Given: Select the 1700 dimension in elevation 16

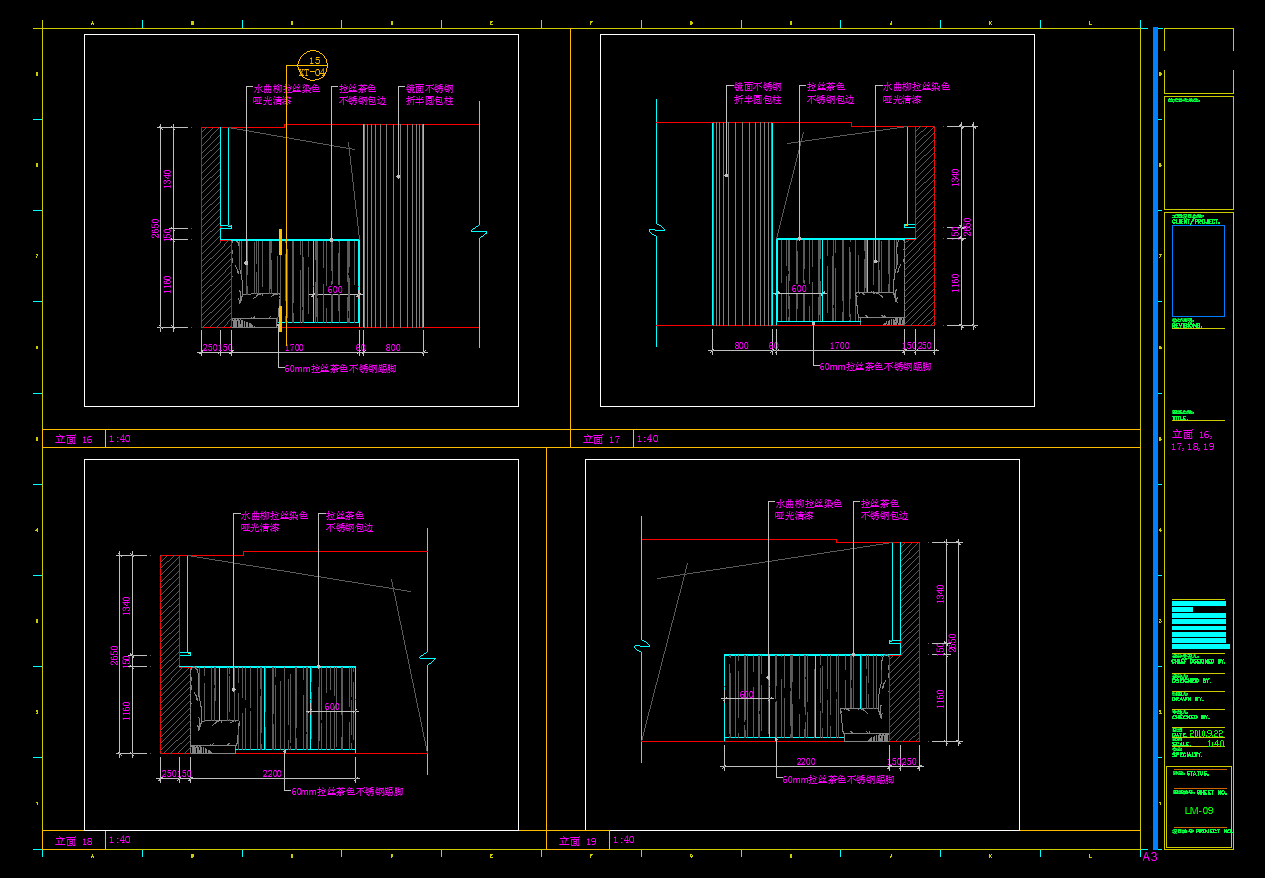Looking at the screenshot, I should coord(294,347).
